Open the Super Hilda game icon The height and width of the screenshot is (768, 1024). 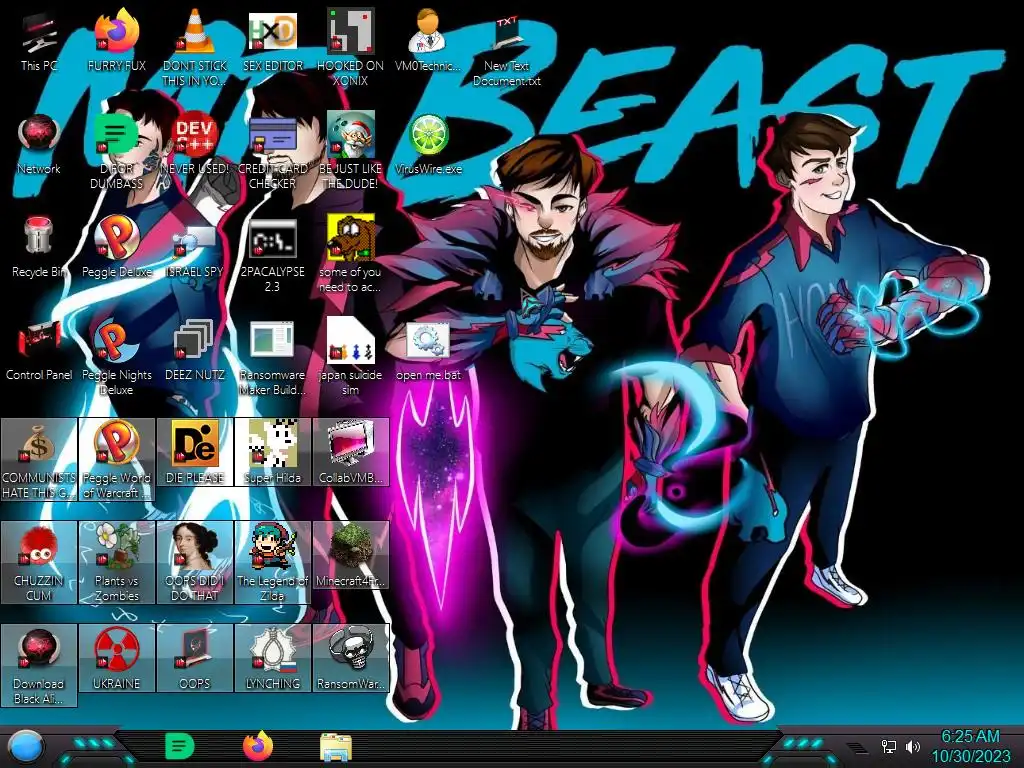pos(273,452)
